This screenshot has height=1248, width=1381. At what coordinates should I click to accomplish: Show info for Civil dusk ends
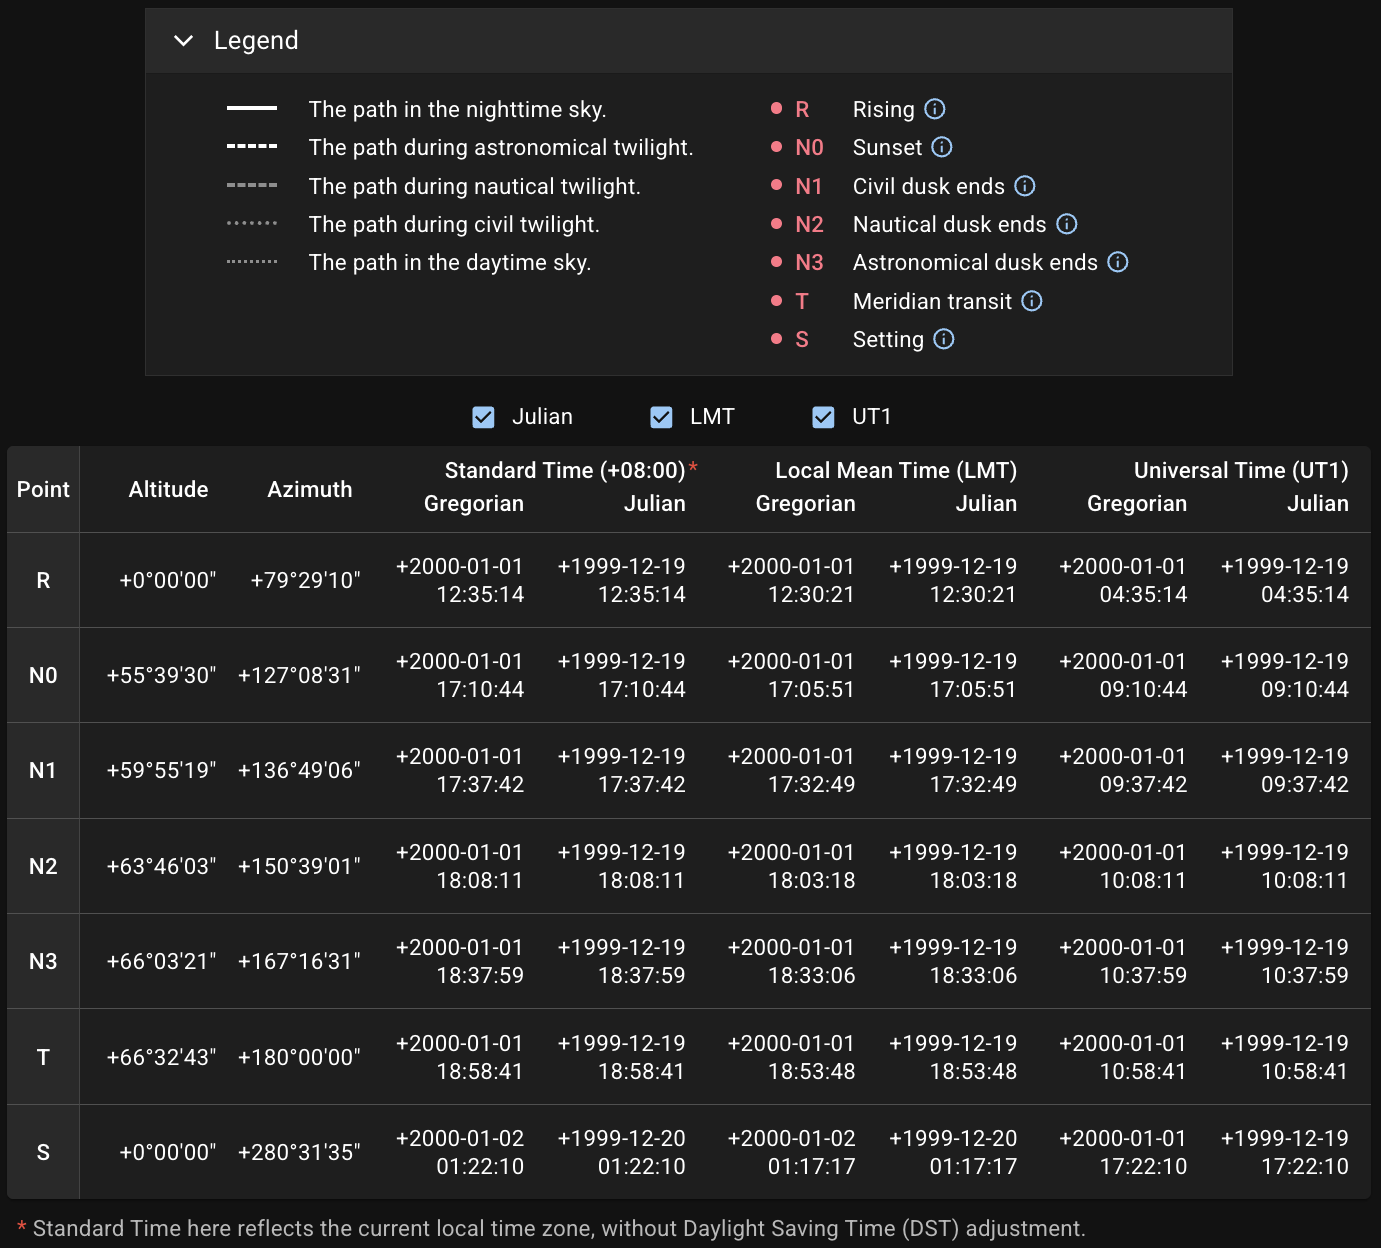click(1025, 186)
